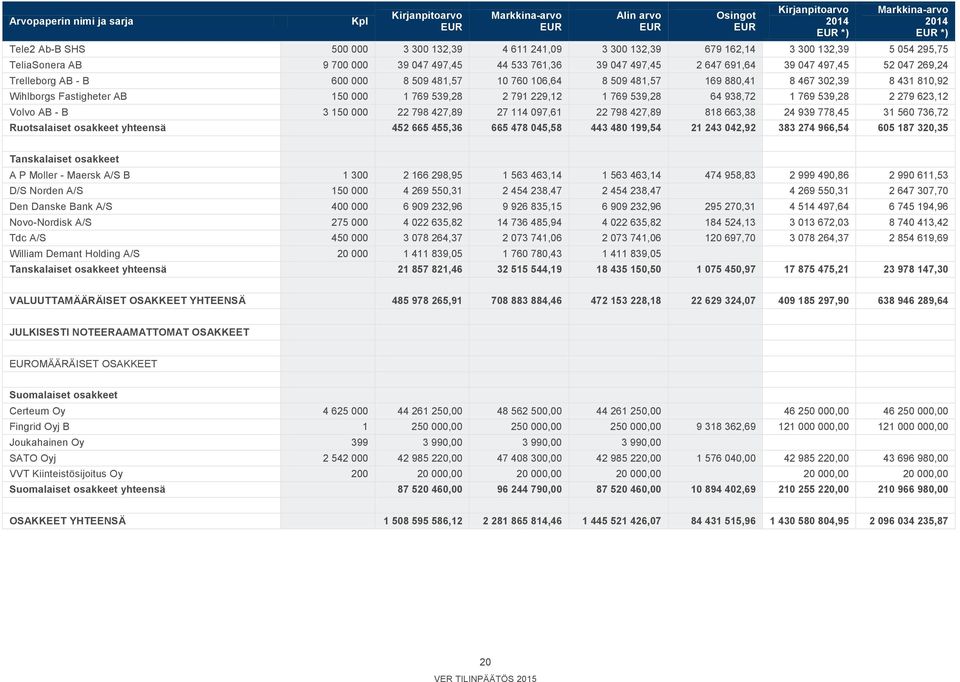This screenshot has width=960, height=682.
Task: Select the 'TeliaSonera AB' row name
Action: pyautogui.click(x=45, y=65)
